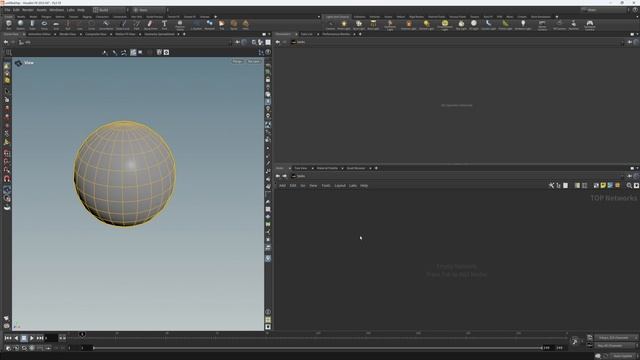640x360 pixels.
Task: Open the Rigid Bodies shelf tab
Action: click(416, 17)
